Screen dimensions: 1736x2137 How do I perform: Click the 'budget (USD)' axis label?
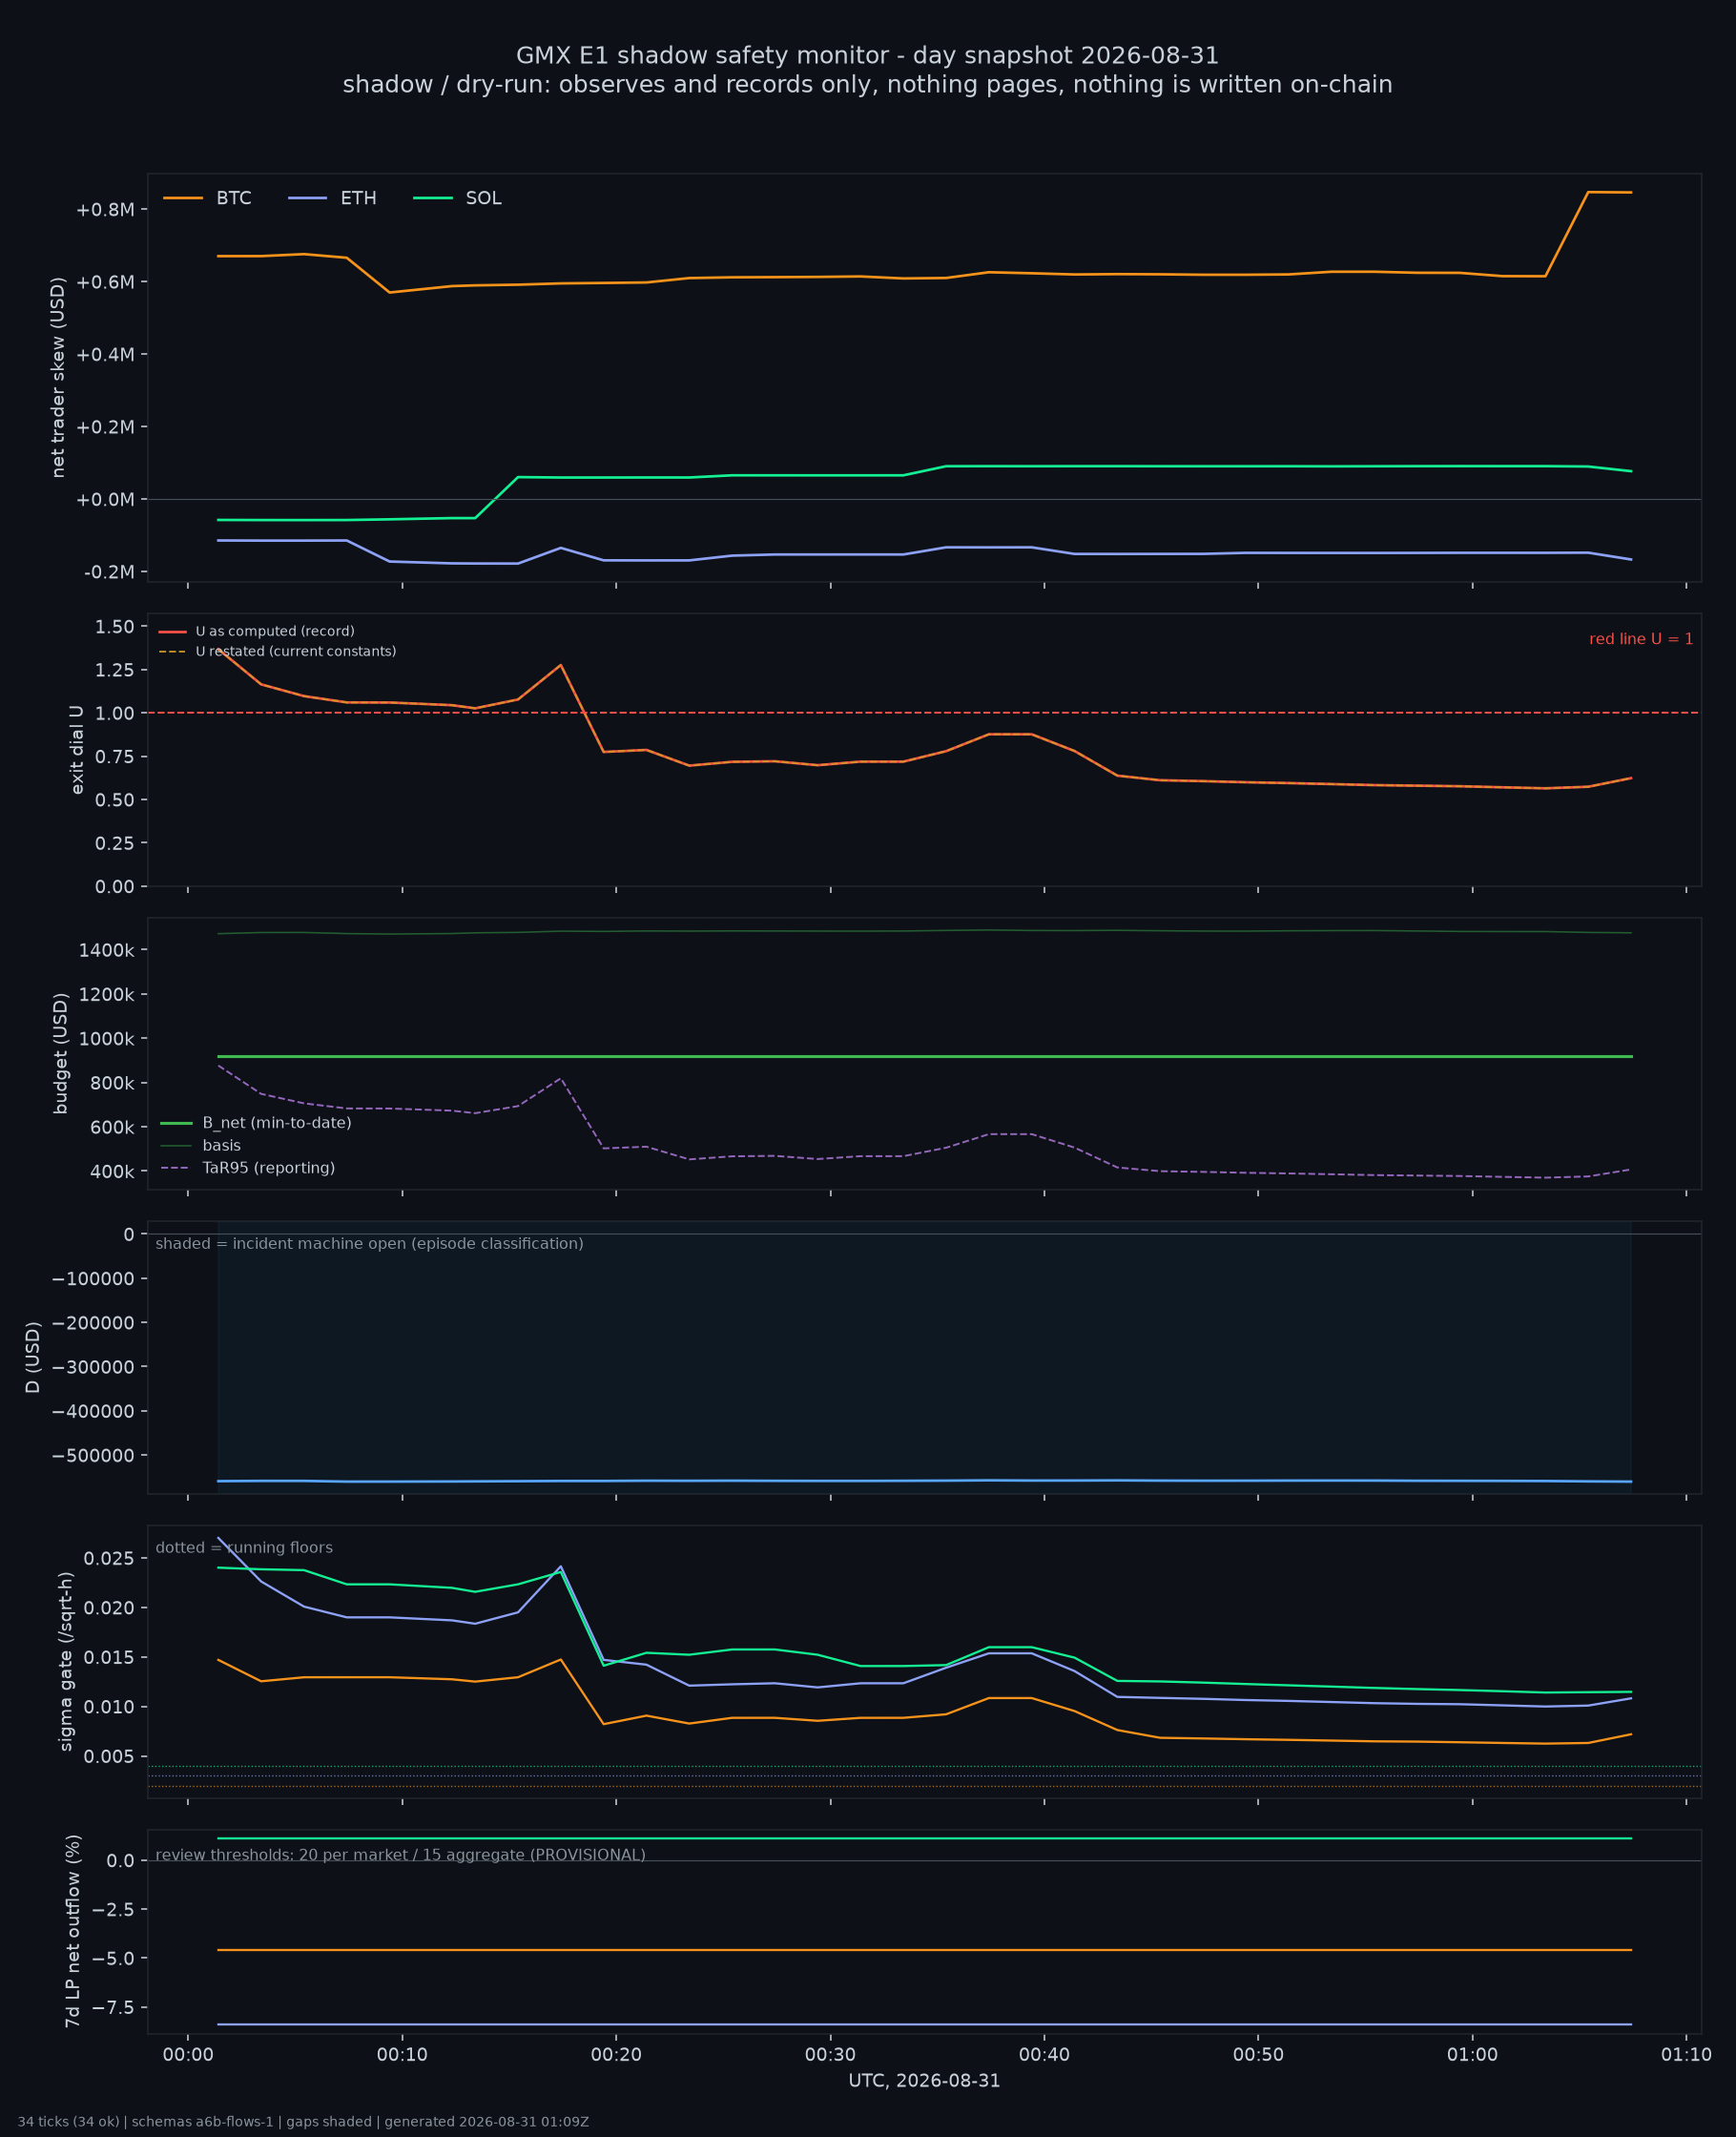[61, 1053]
